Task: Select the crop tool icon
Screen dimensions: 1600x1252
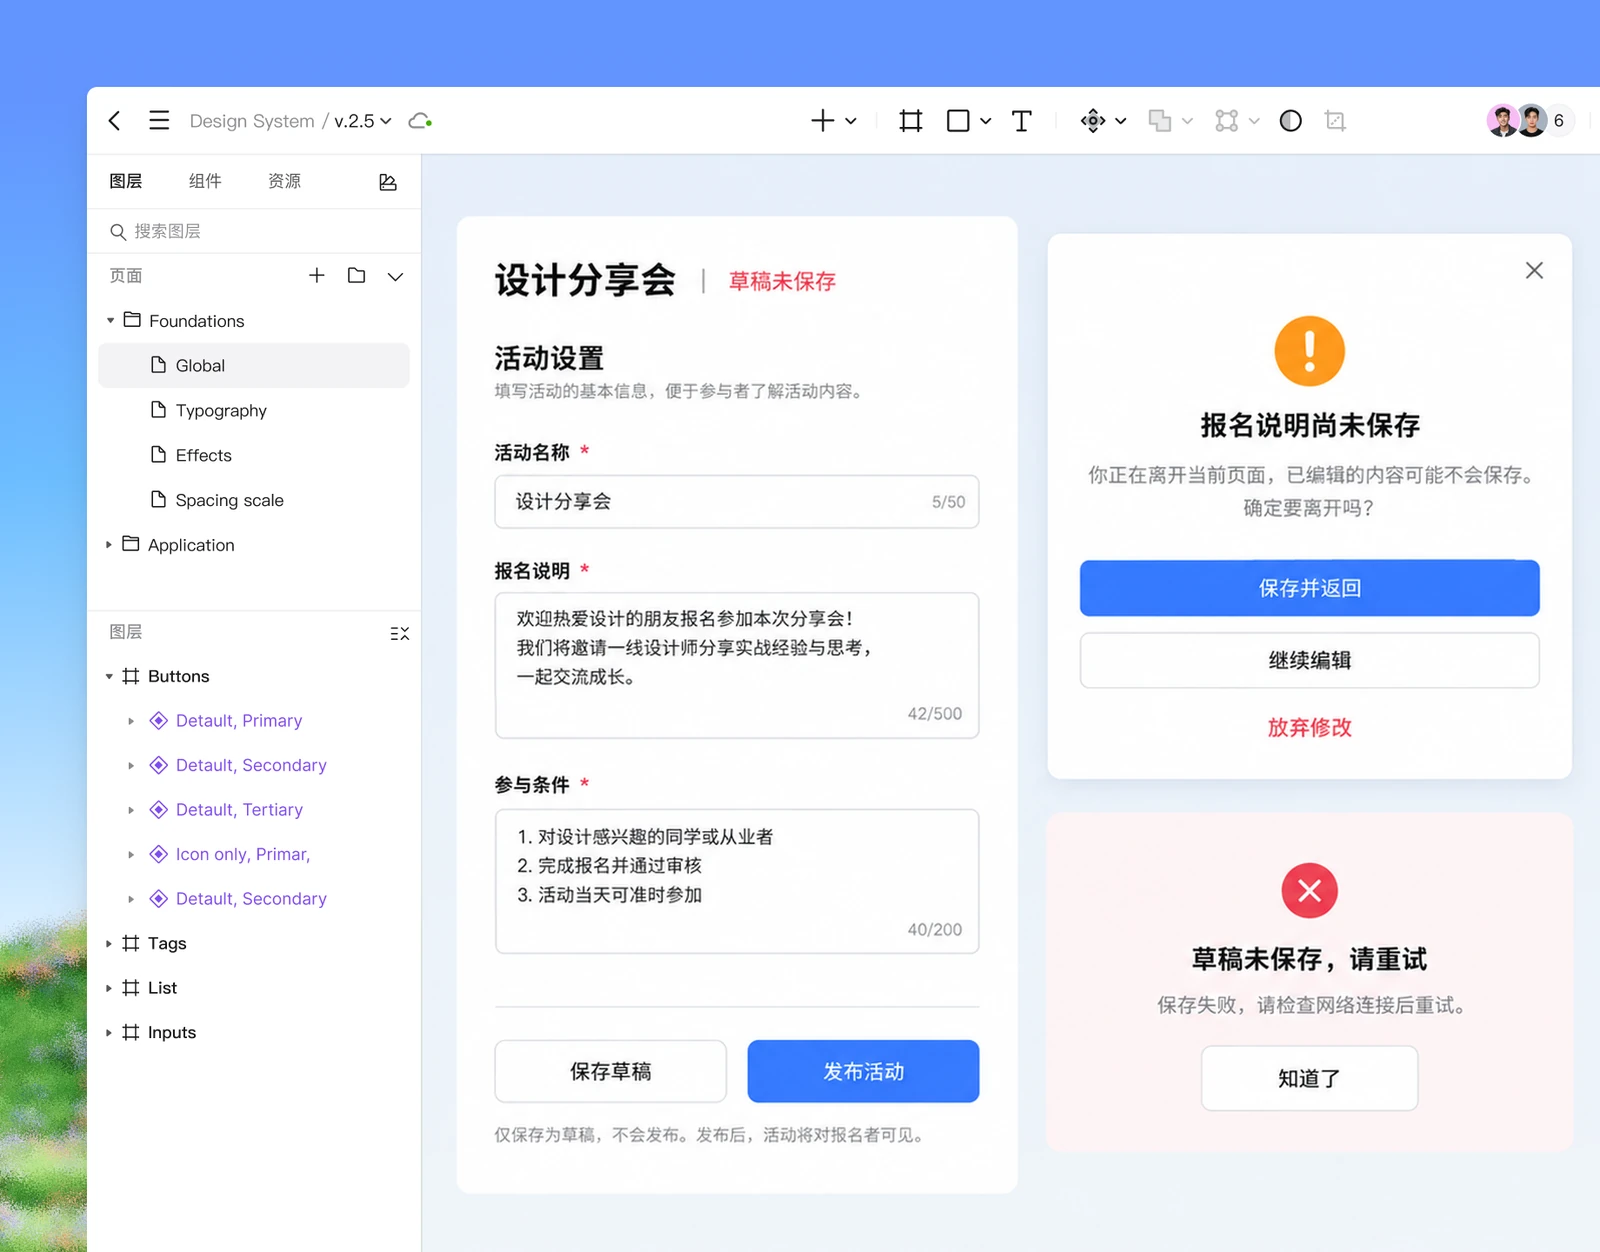Action: click(x=1335, y=121)
